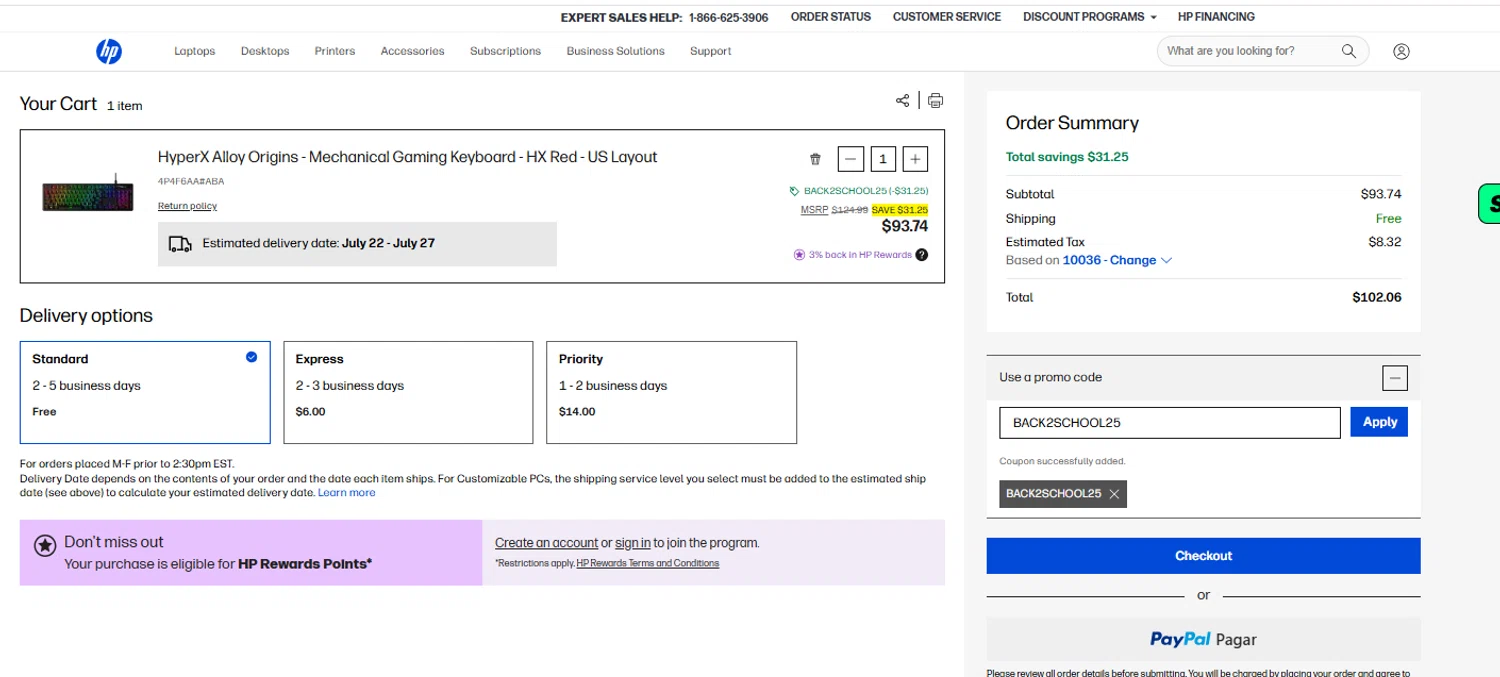
Task: Click the Order Status link
Action: point(831,17)
